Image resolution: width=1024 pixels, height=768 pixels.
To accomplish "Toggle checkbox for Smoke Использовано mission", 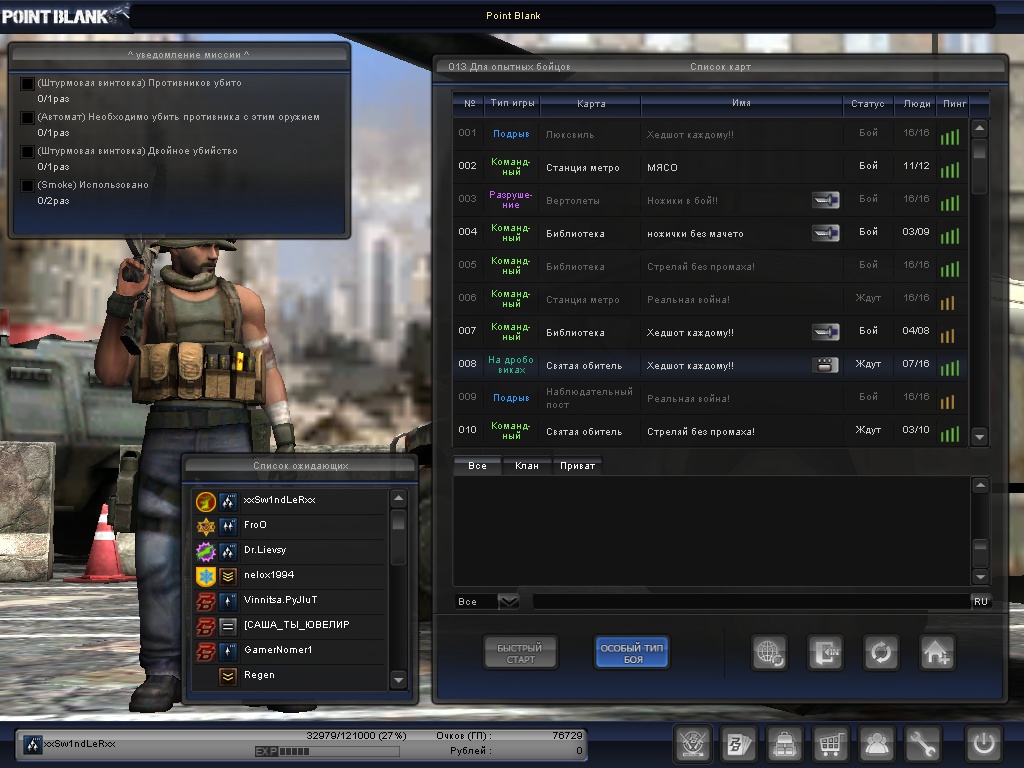I will 28,185.
